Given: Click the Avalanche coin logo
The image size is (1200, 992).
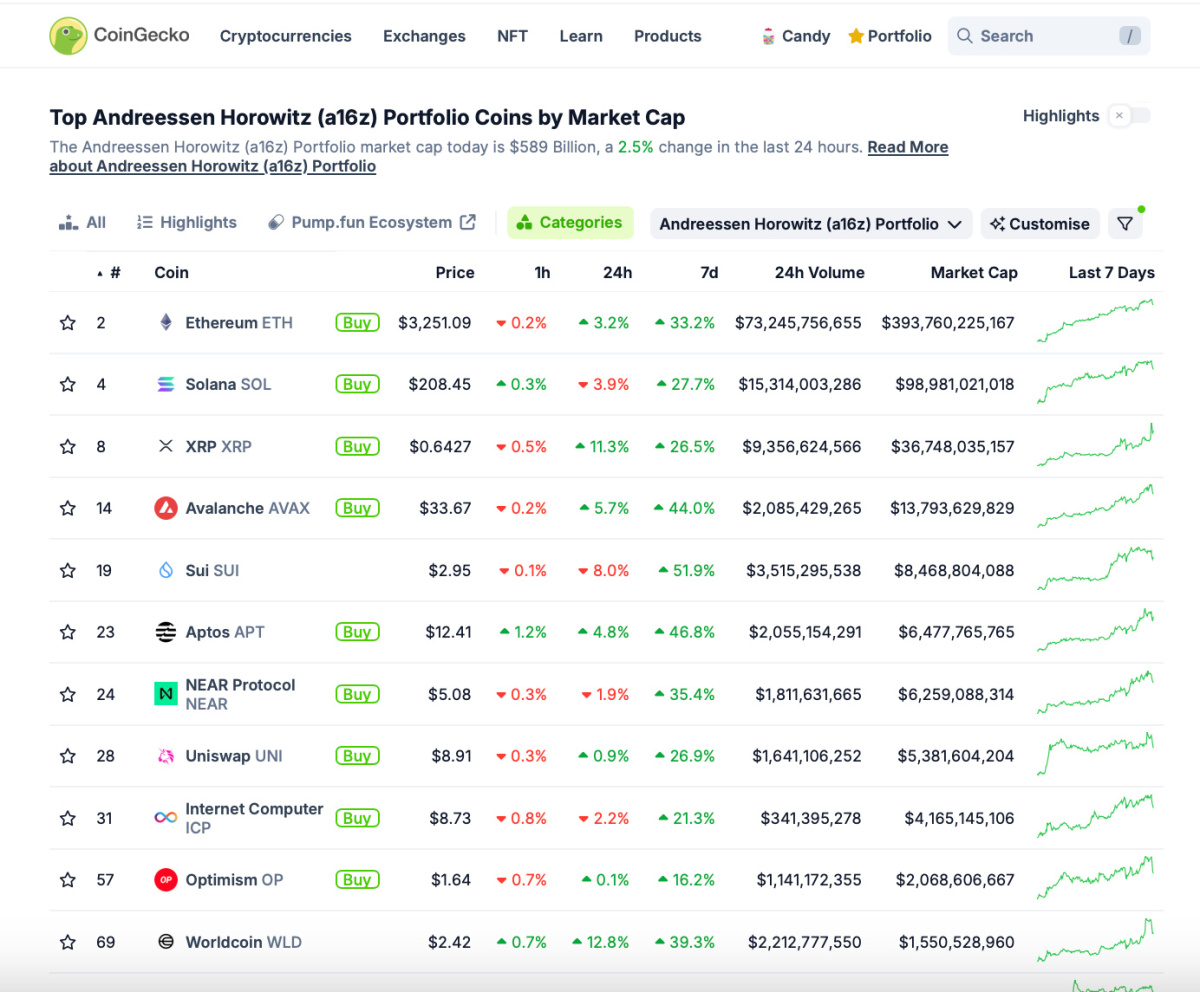Looking at the screenshot, I should coord(166,508).
